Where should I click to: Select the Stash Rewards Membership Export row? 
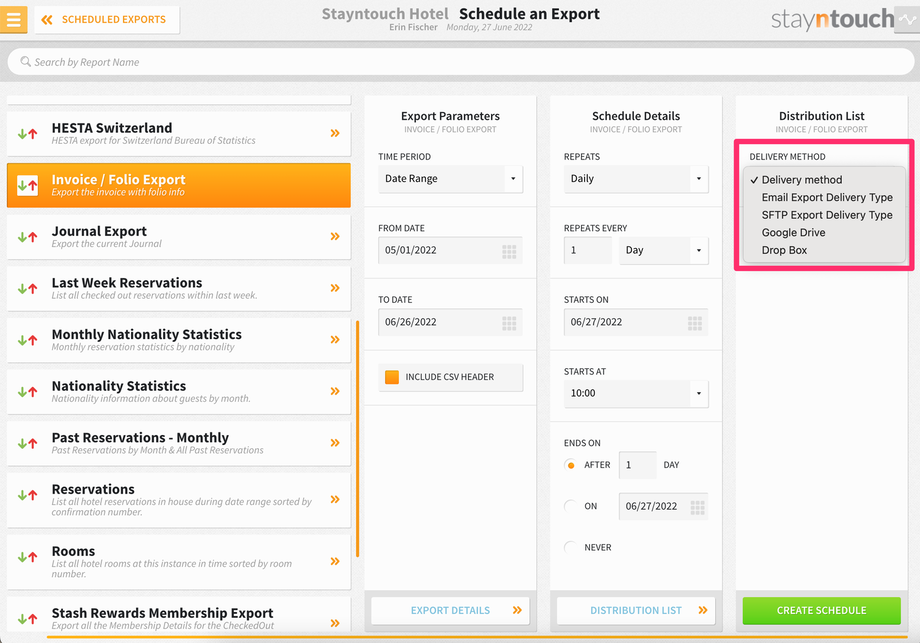[178, 616]
